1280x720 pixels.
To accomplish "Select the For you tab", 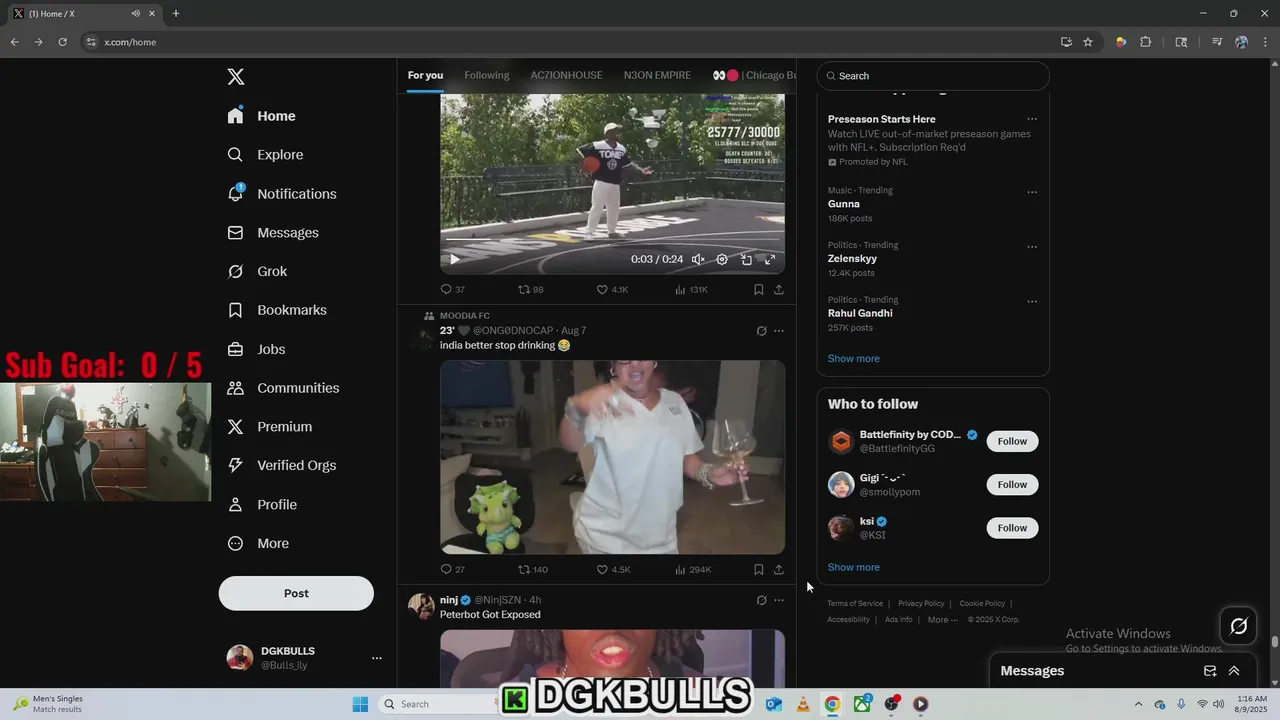I will click(425, 75).
